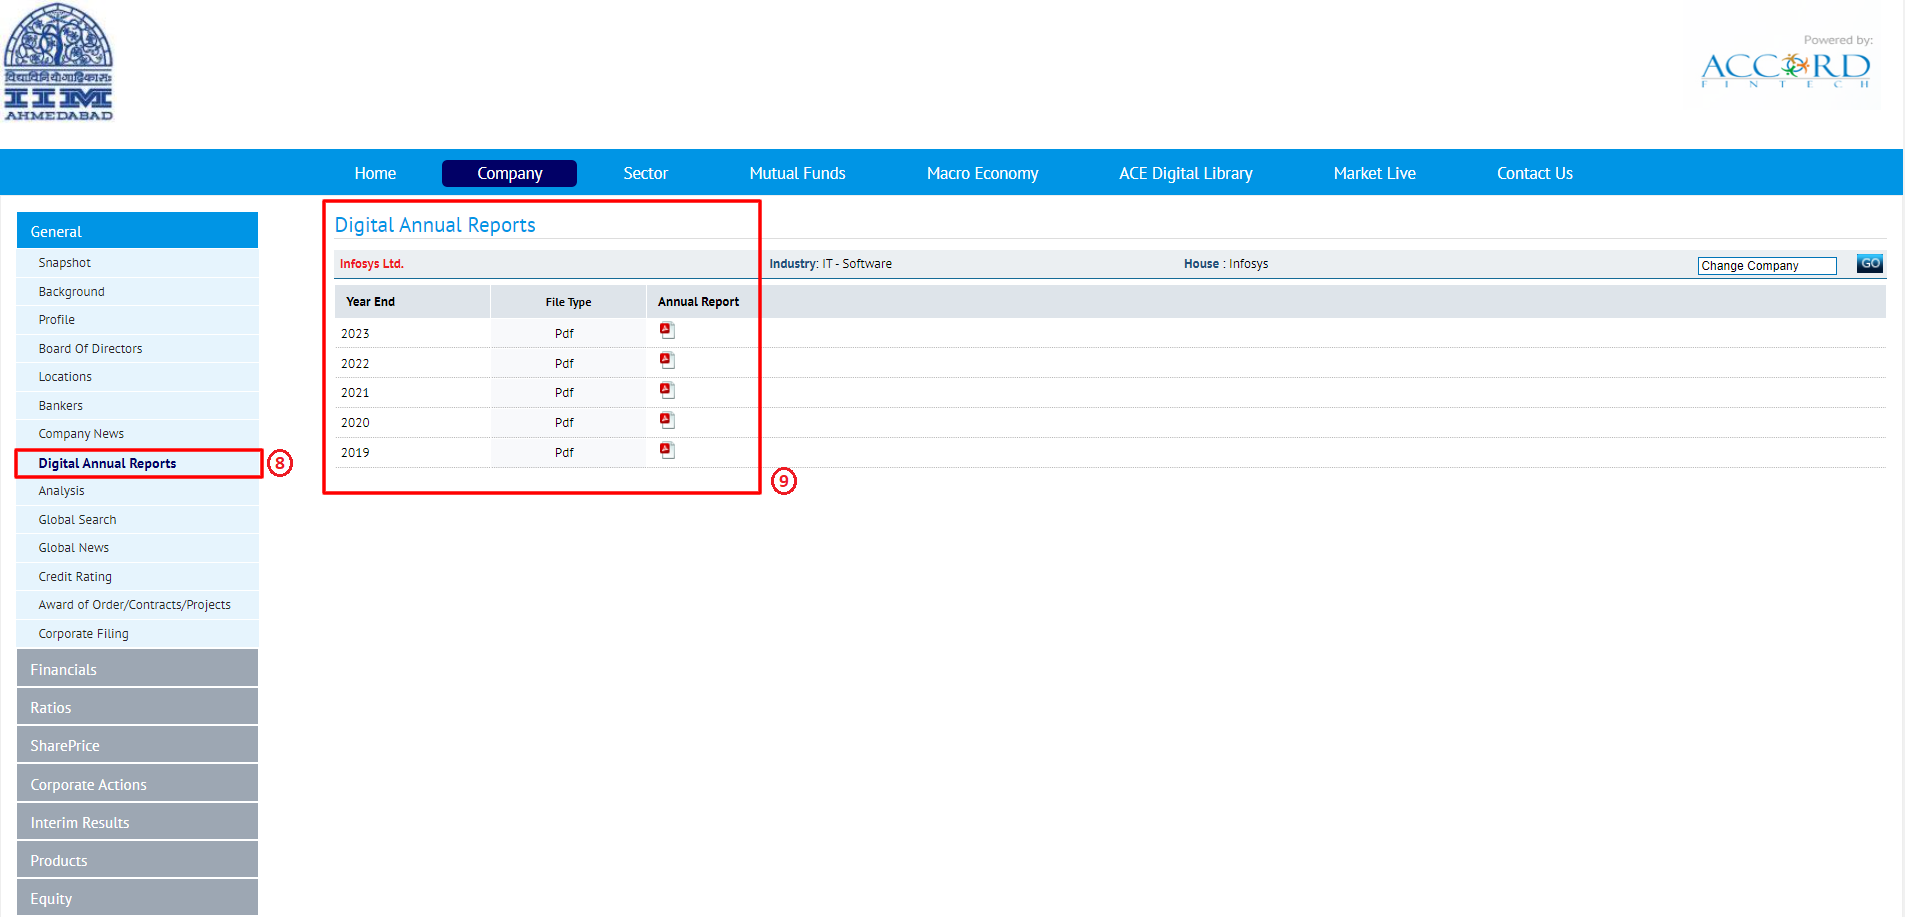Open the Locations sidebar link
Image resolution: width=1905 pixels, height=917 pixels.
[x=65, y=377]
